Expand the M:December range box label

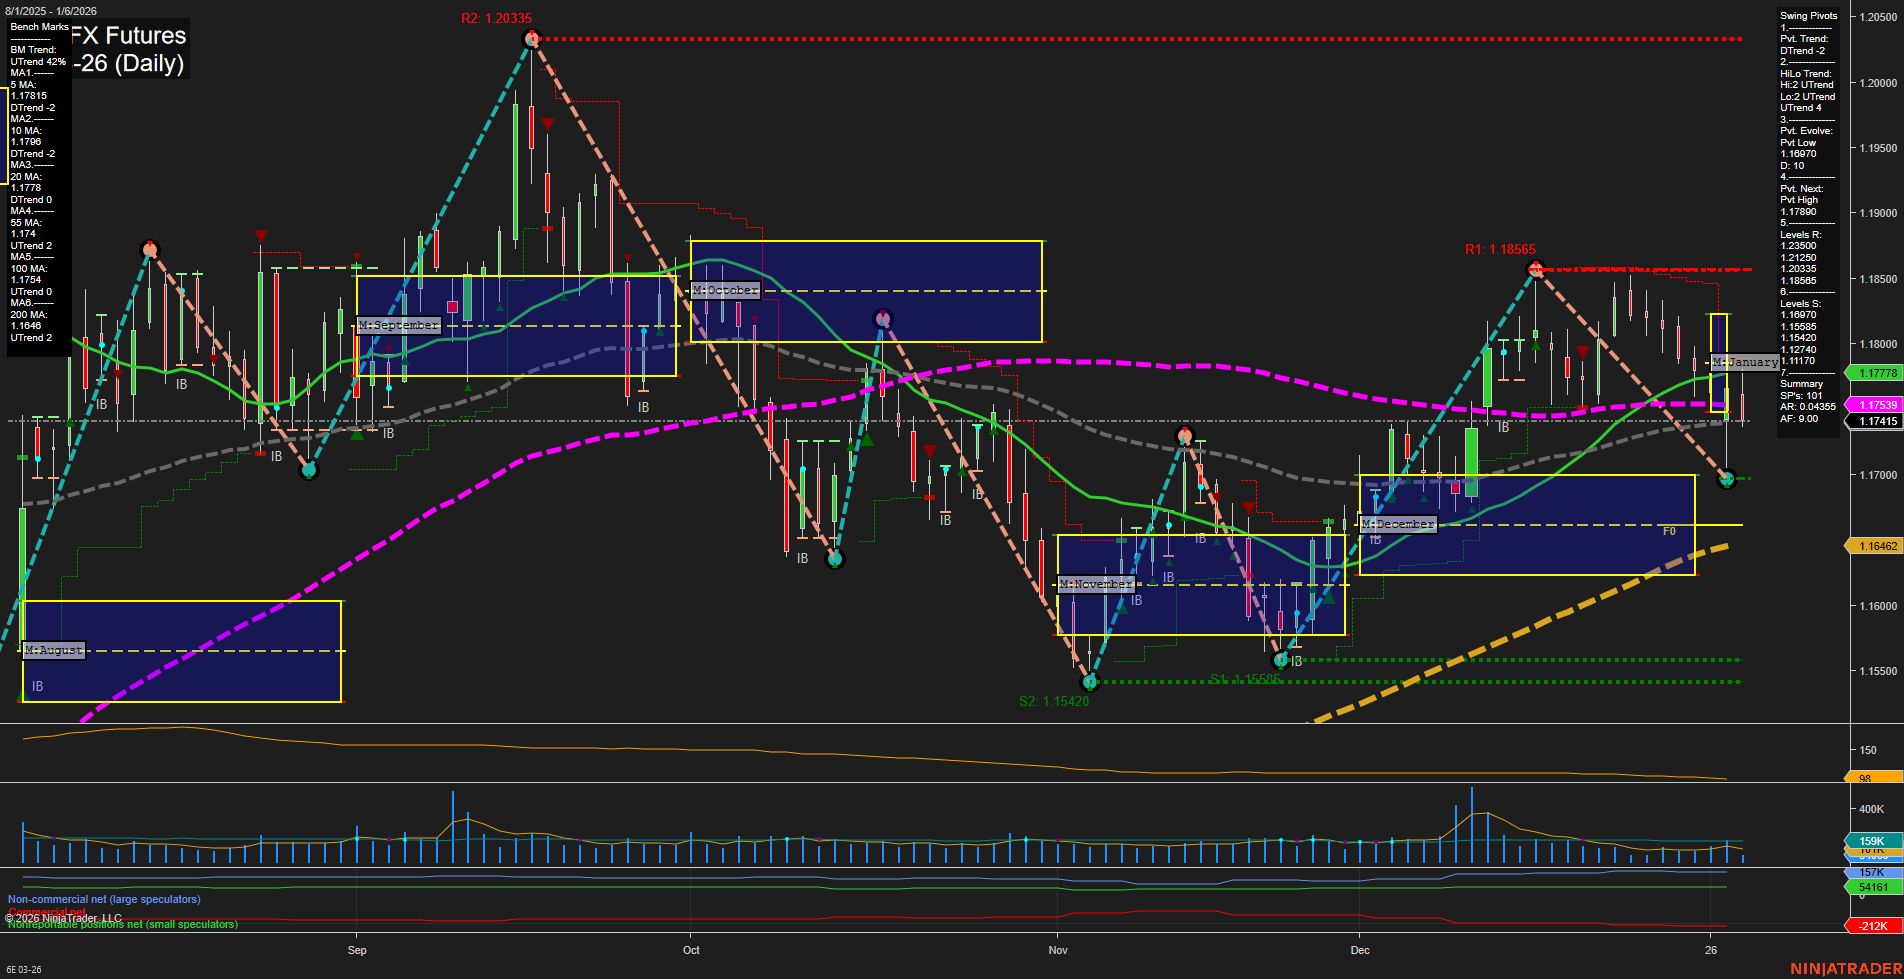pyautogui.click(x=1400, y=523)
